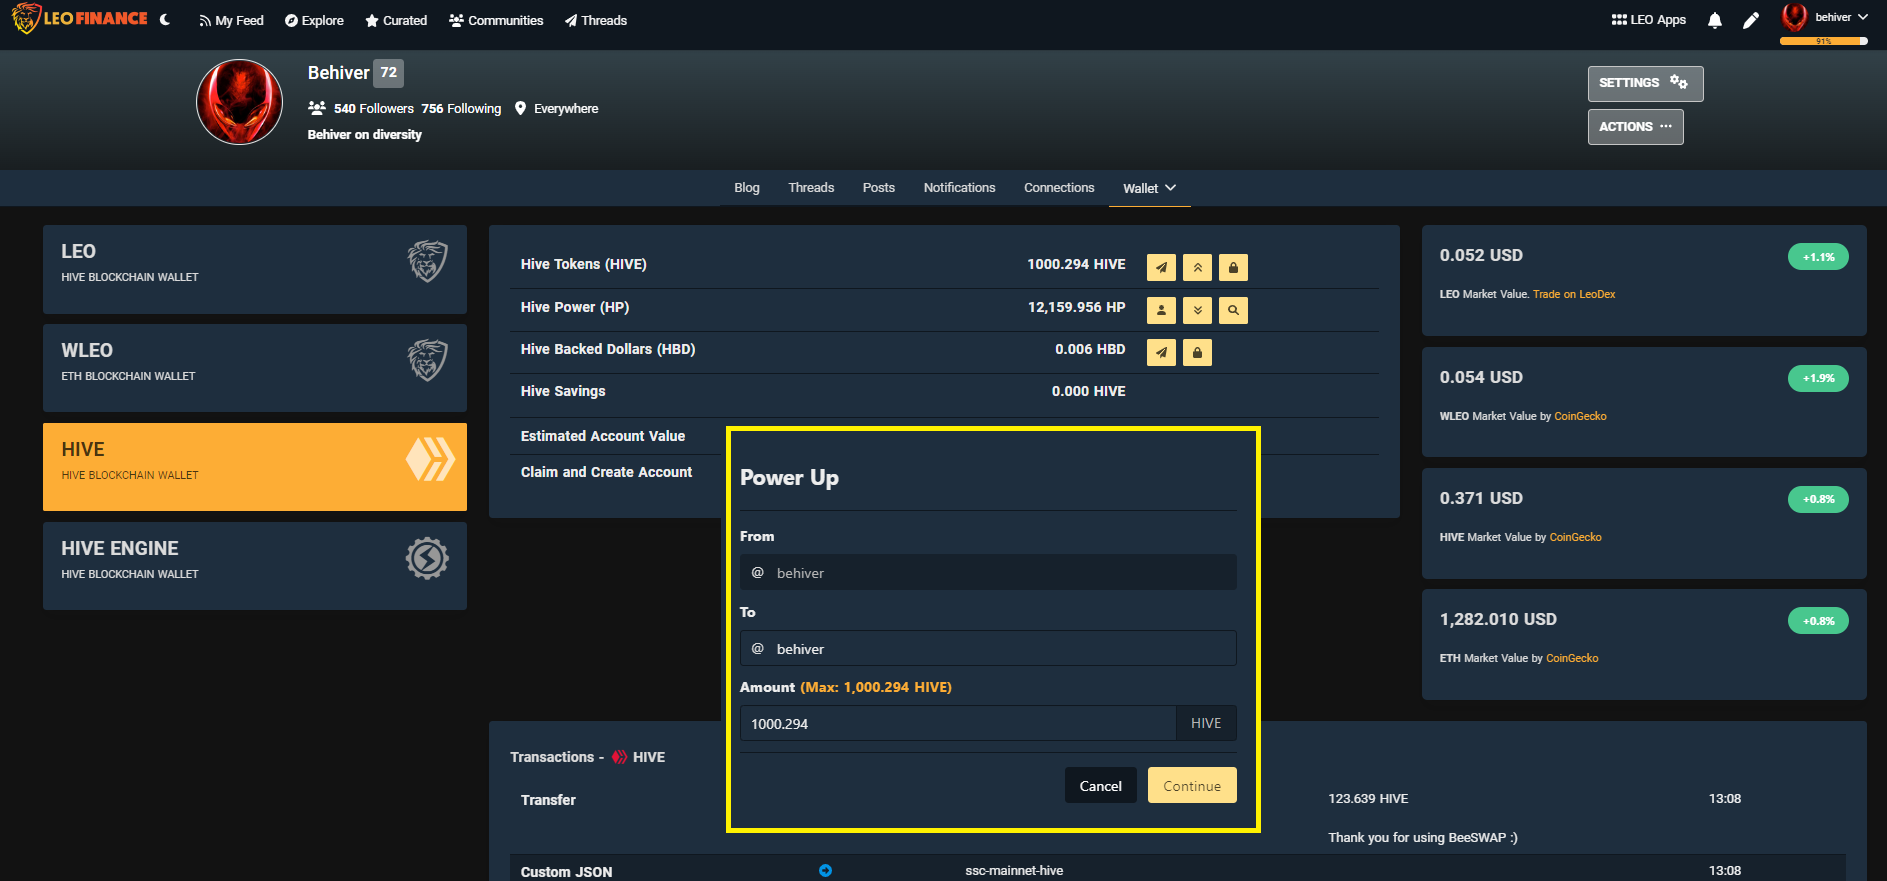Click the magnifier icon for Hive Power
The width and height of the screenshot is (1887, 881).
click(x=1233, y=310)
